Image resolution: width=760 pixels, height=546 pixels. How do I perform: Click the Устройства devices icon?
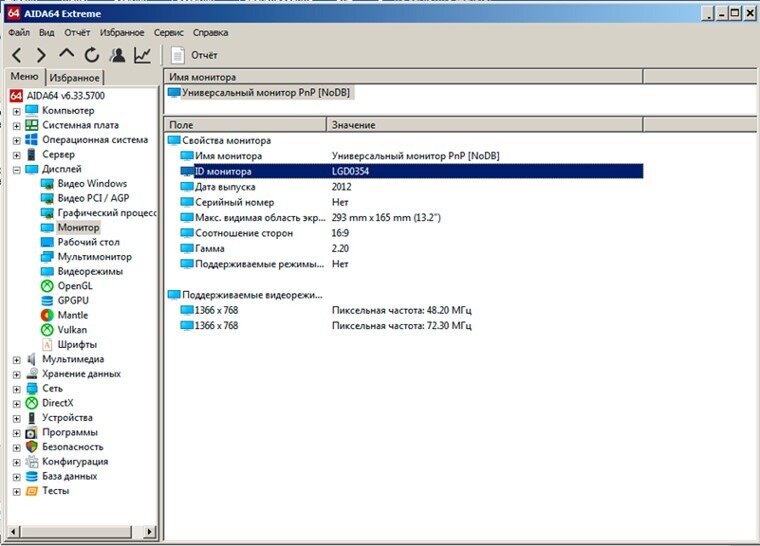coord(32,418)
